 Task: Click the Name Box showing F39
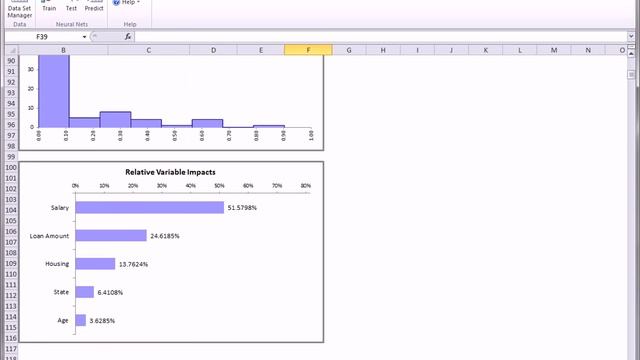point(43,37)
